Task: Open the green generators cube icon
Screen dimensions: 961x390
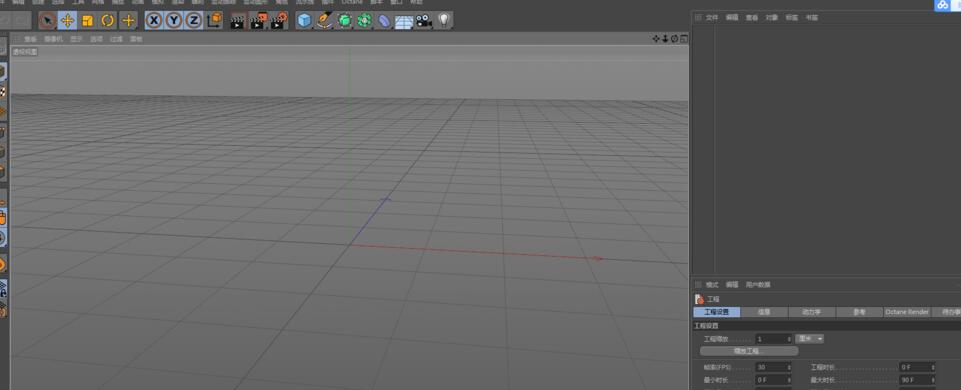Action: click(x=344, y=20)
